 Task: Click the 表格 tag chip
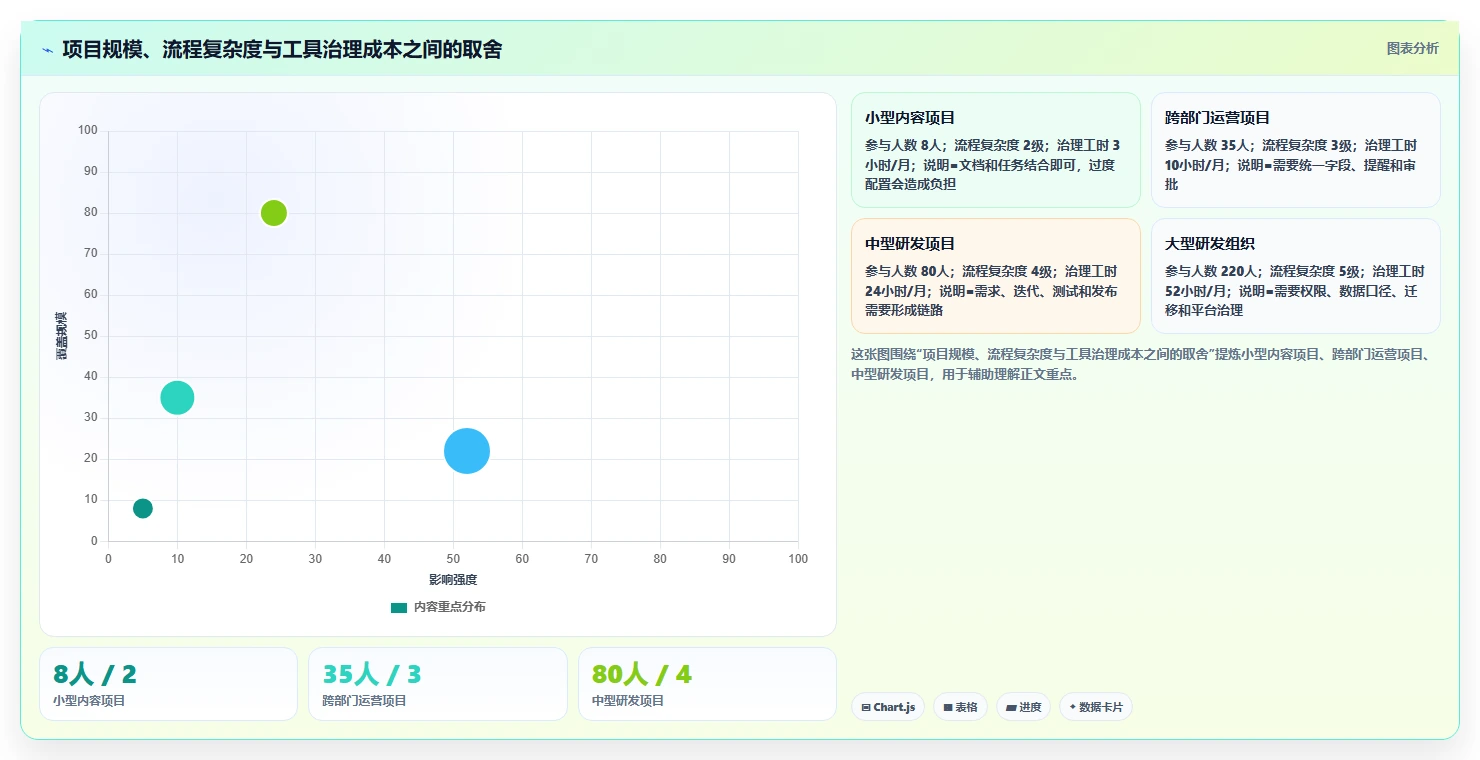click(x=960, y=707)
